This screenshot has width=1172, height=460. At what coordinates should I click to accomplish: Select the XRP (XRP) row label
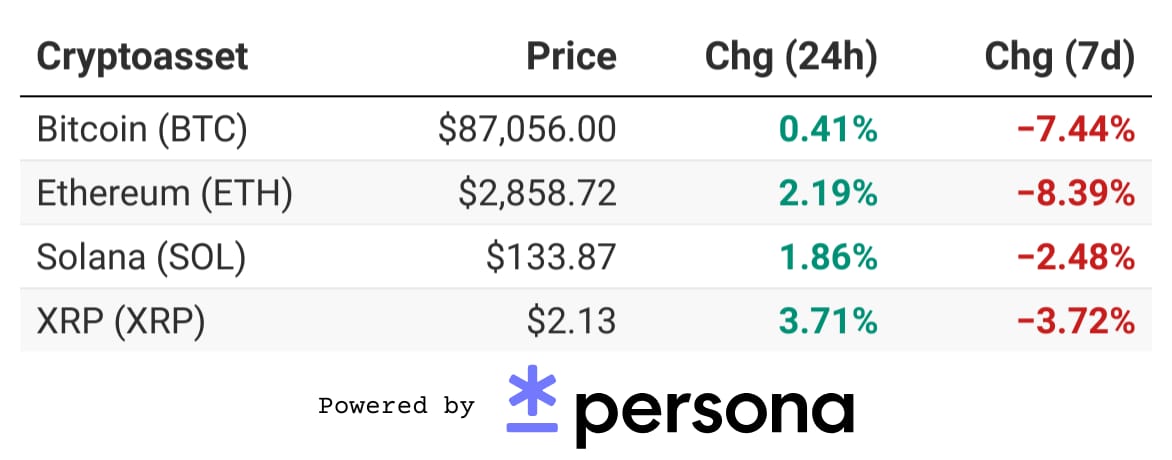pyautogui.click(x=120, y=322)
